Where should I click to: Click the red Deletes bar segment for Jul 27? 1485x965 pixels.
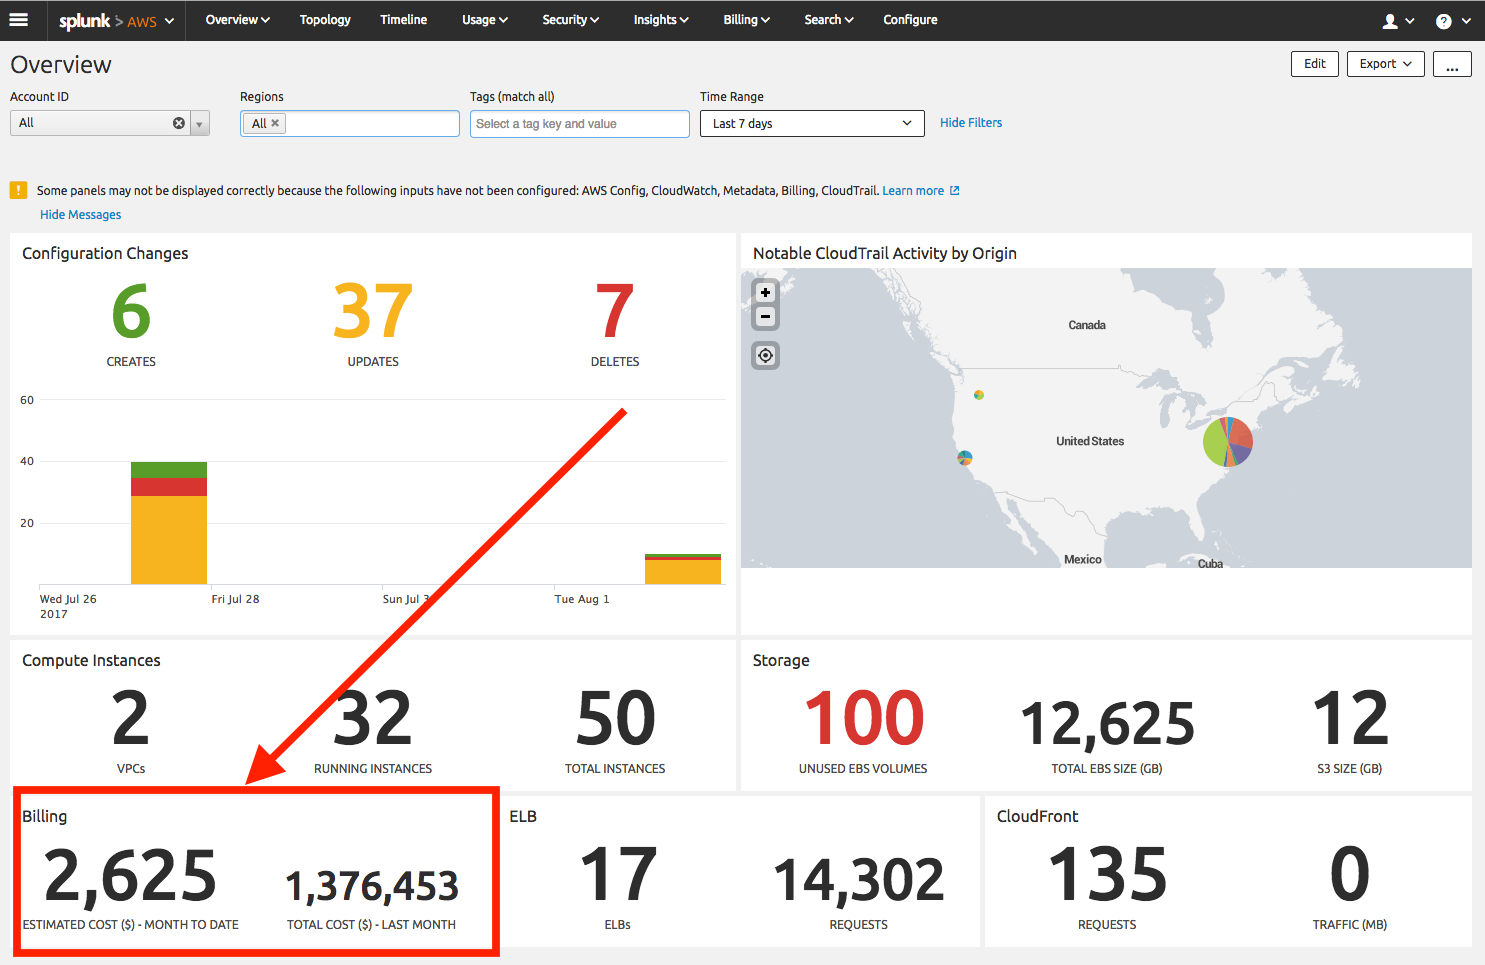coord(169,487)
